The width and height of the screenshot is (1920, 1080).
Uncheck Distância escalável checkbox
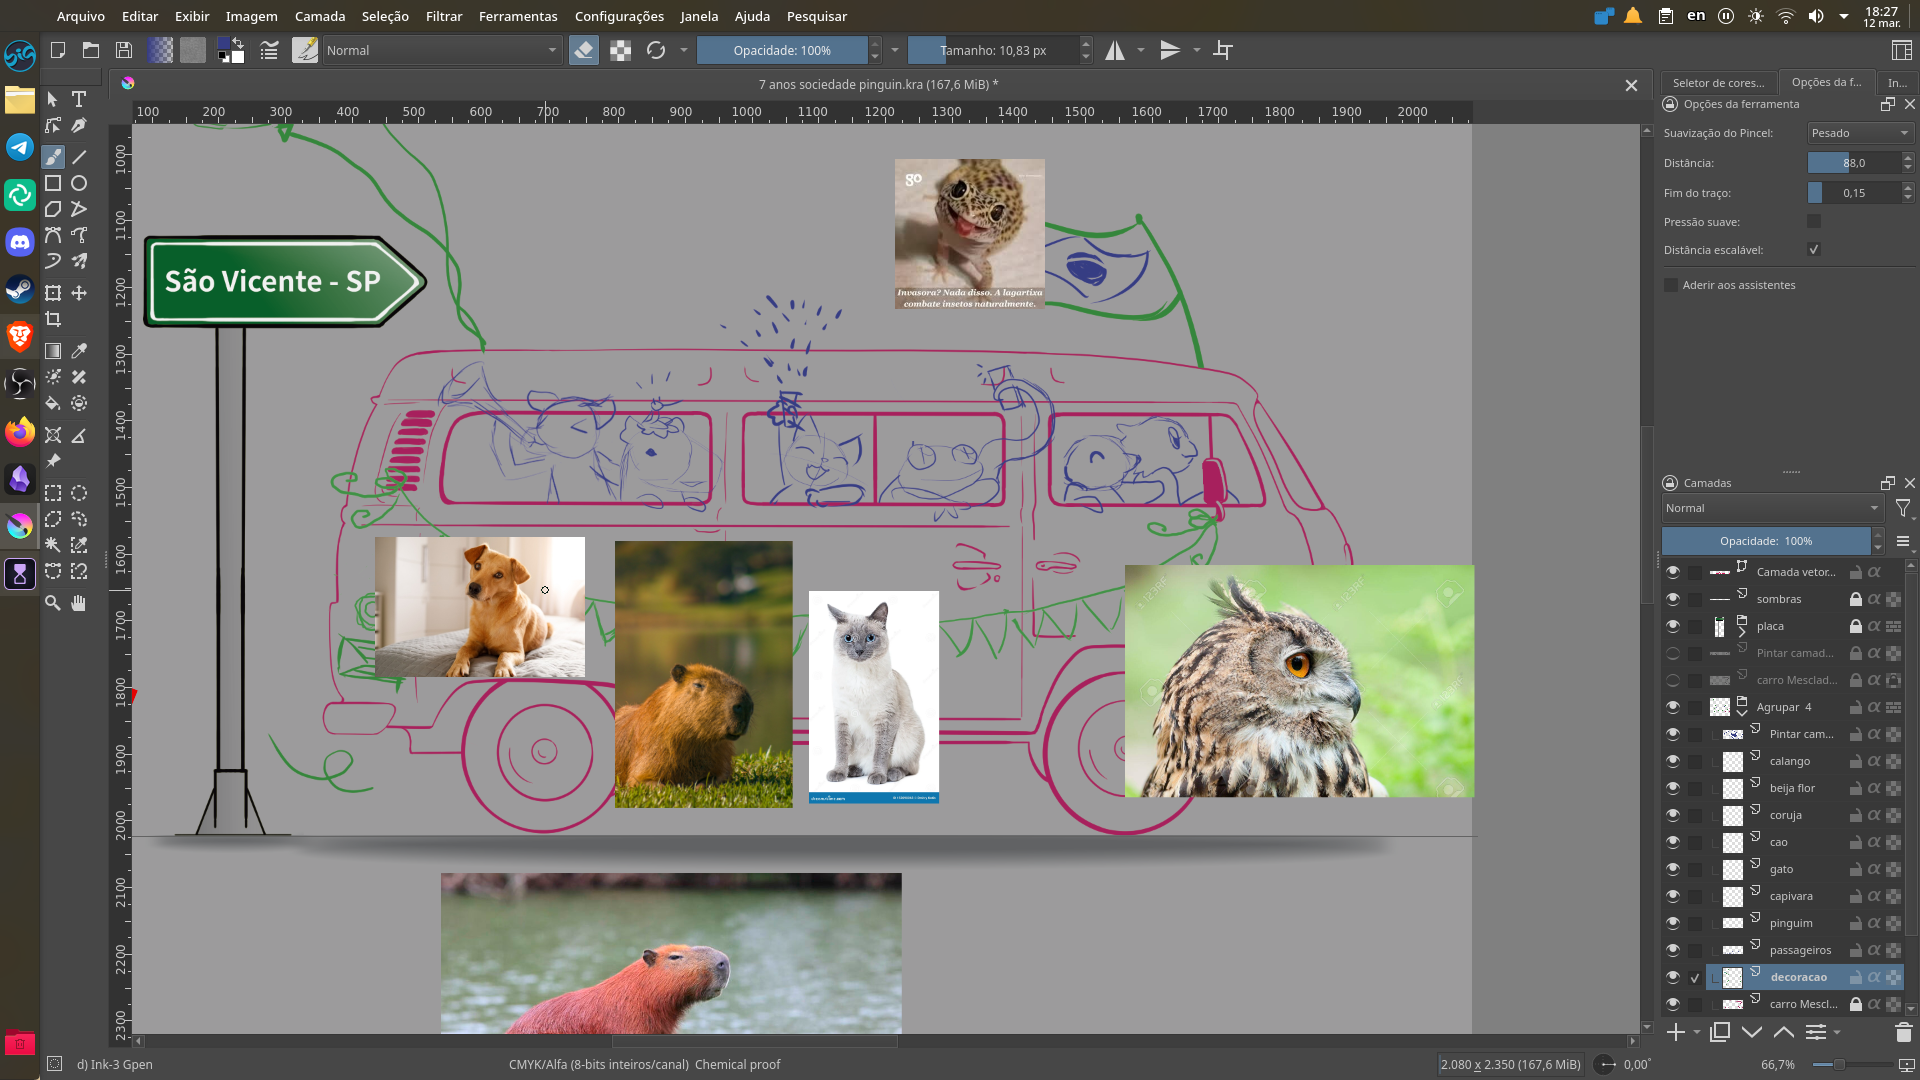click(1814, 250)
